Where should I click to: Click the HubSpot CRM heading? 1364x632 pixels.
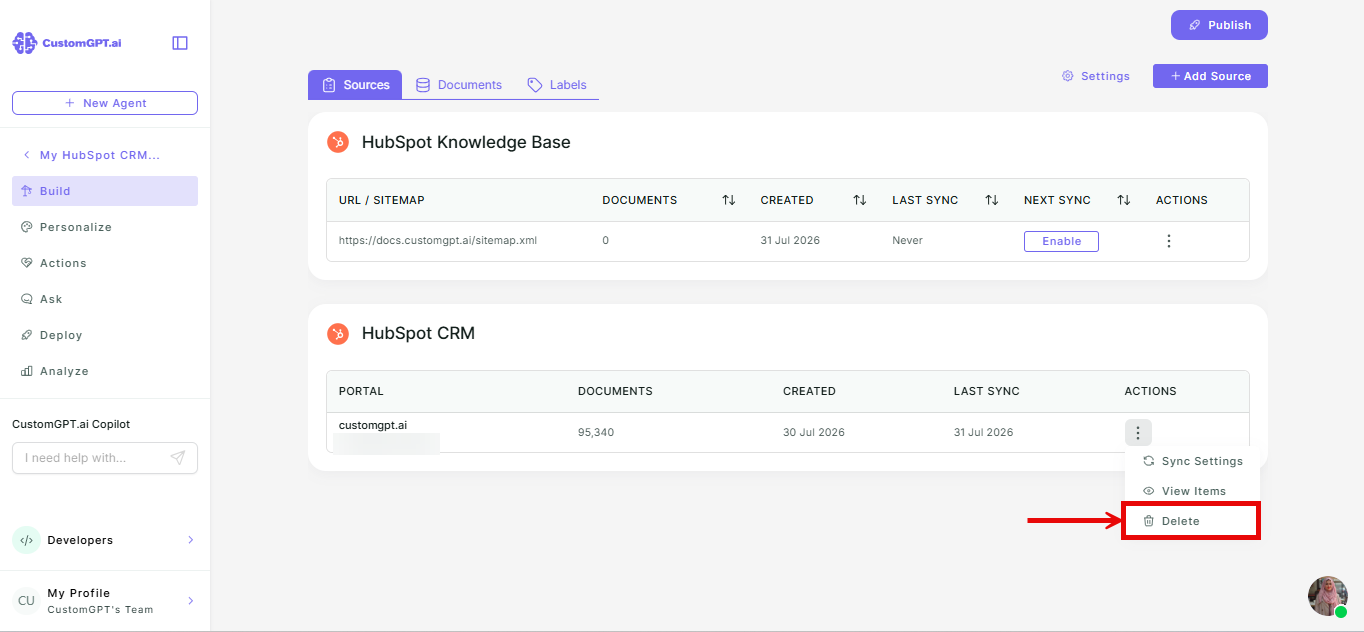[418, 333]
